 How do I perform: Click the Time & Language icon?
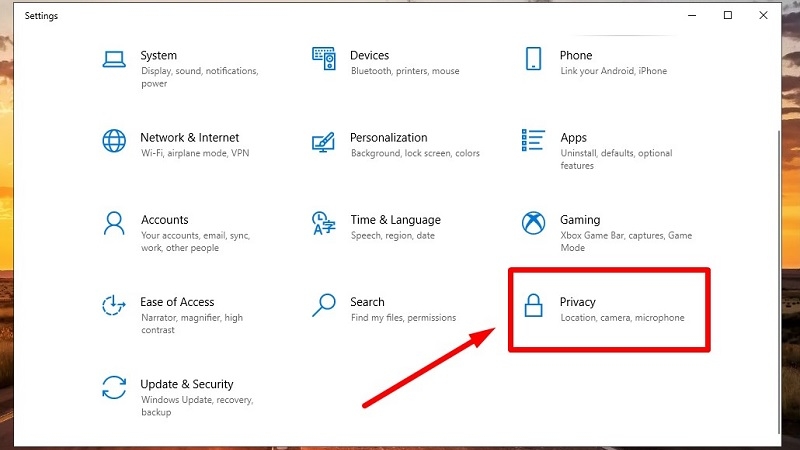click(x=324, y=223)
